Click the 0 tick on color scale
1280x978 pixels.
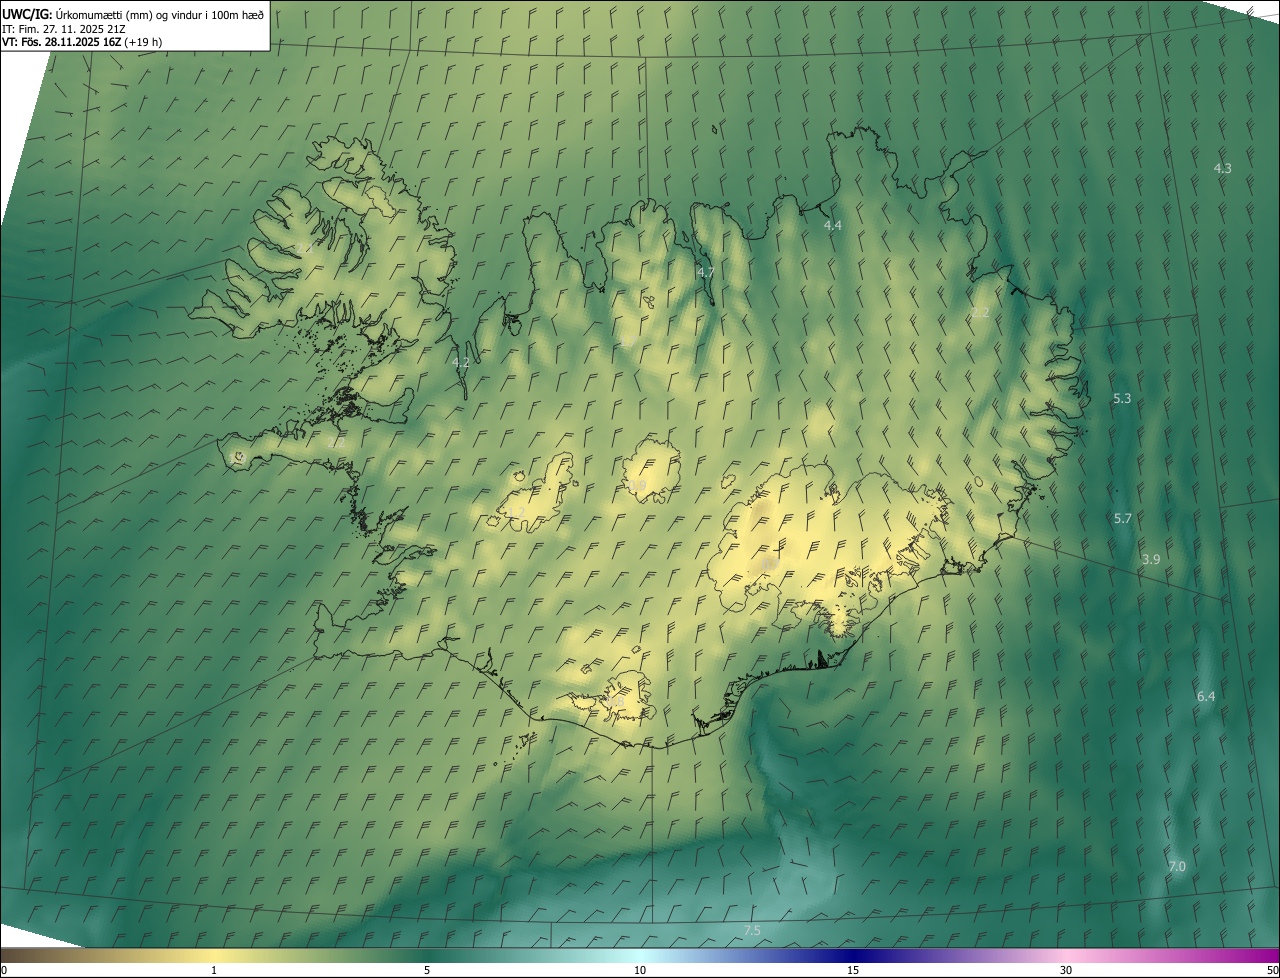4,970
